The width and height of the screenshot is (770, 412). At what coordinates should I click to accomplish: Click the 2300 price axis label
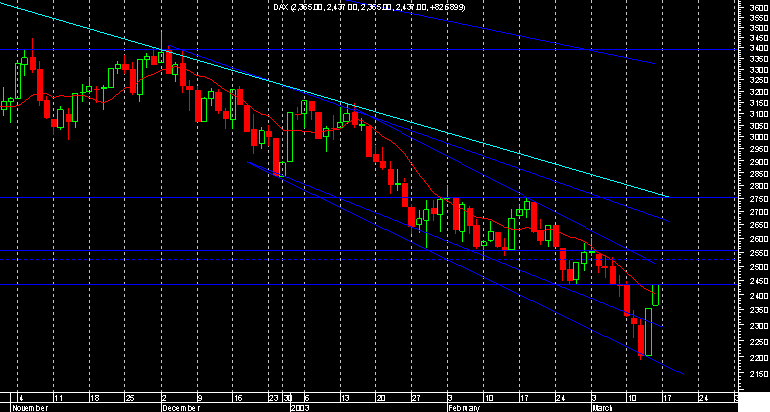759,326
